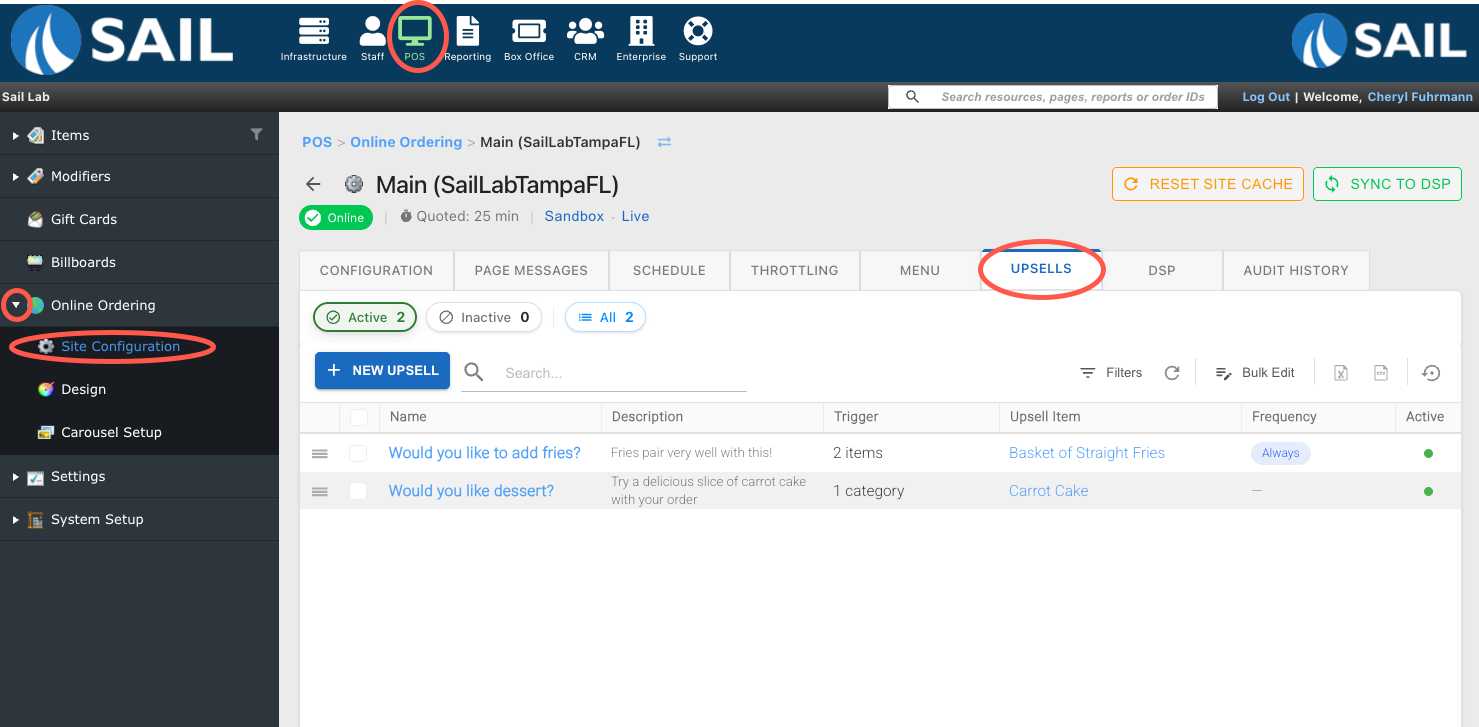This screenshot has width=1479, height=727.
Task: Open the Box Office section
Action: coord(529,40)
